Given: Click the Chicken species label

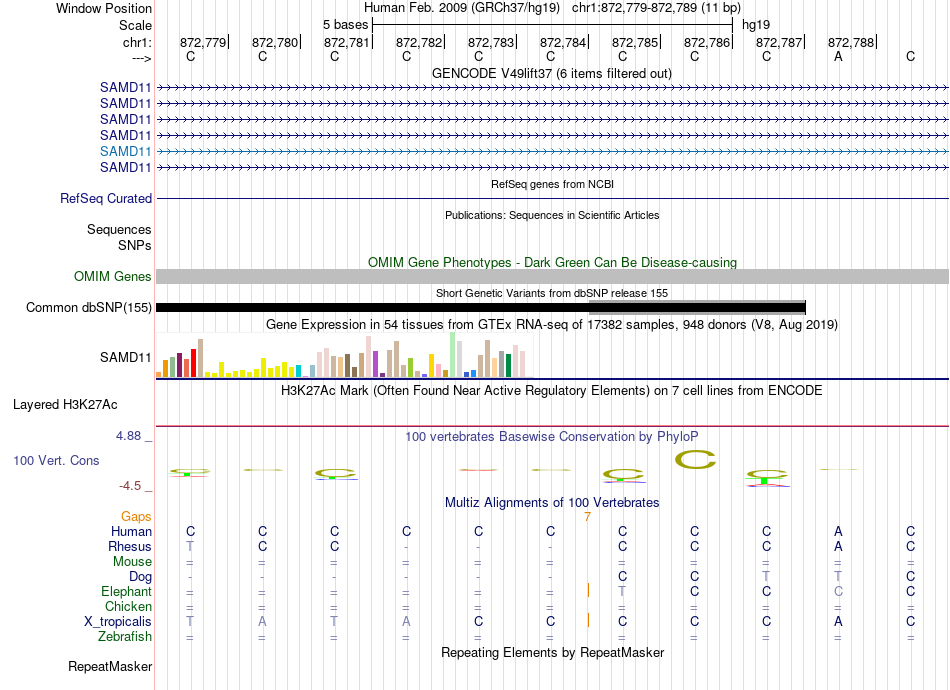Looking at the screenshot, I should point(128,606).
